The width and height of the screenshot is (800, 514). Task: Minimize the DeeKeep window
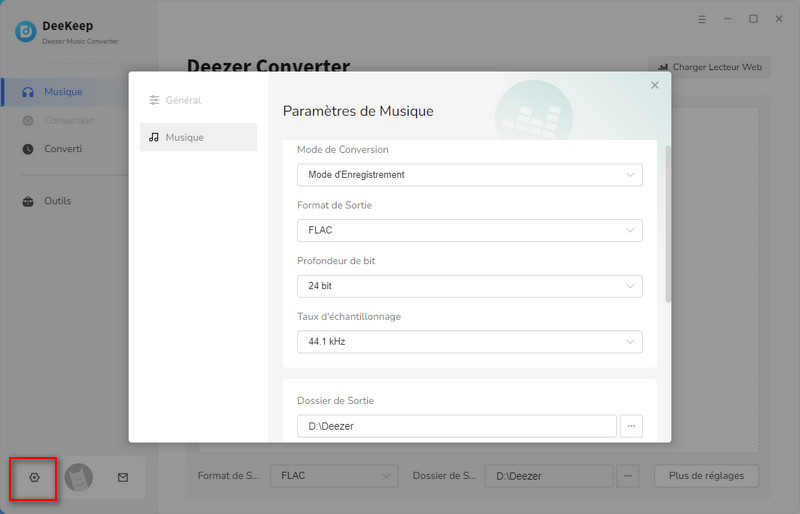(728, 19)
